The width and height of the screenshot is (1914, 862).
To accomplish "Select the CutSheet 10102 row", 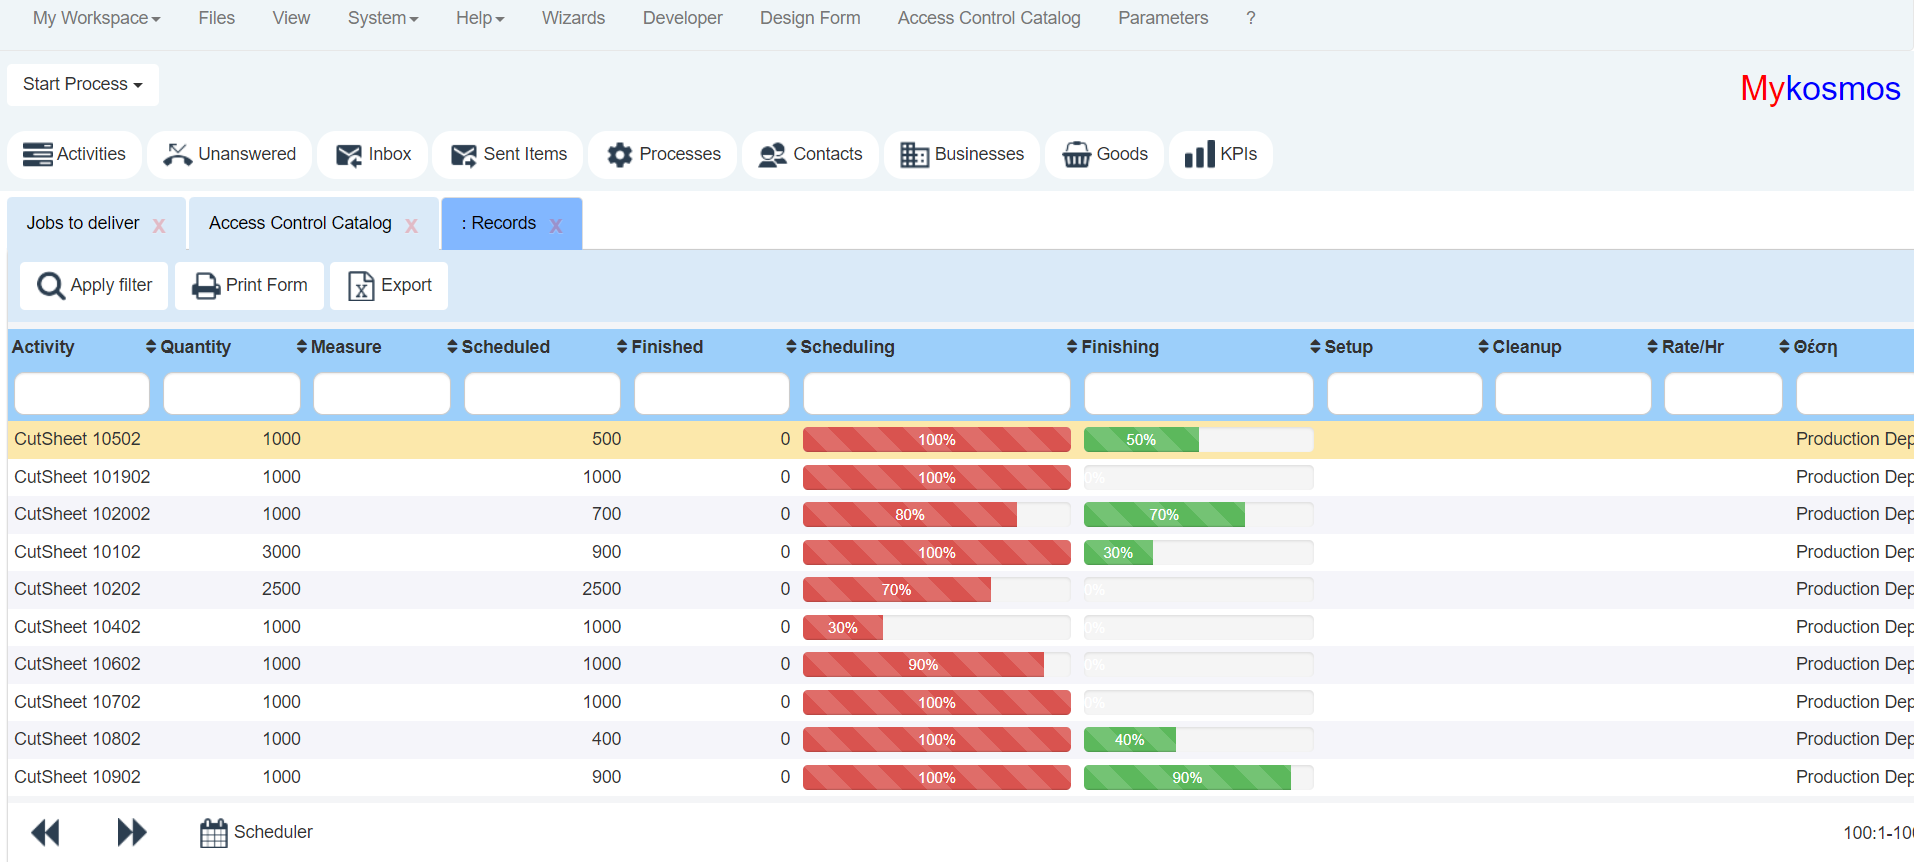I will (960, 552).
